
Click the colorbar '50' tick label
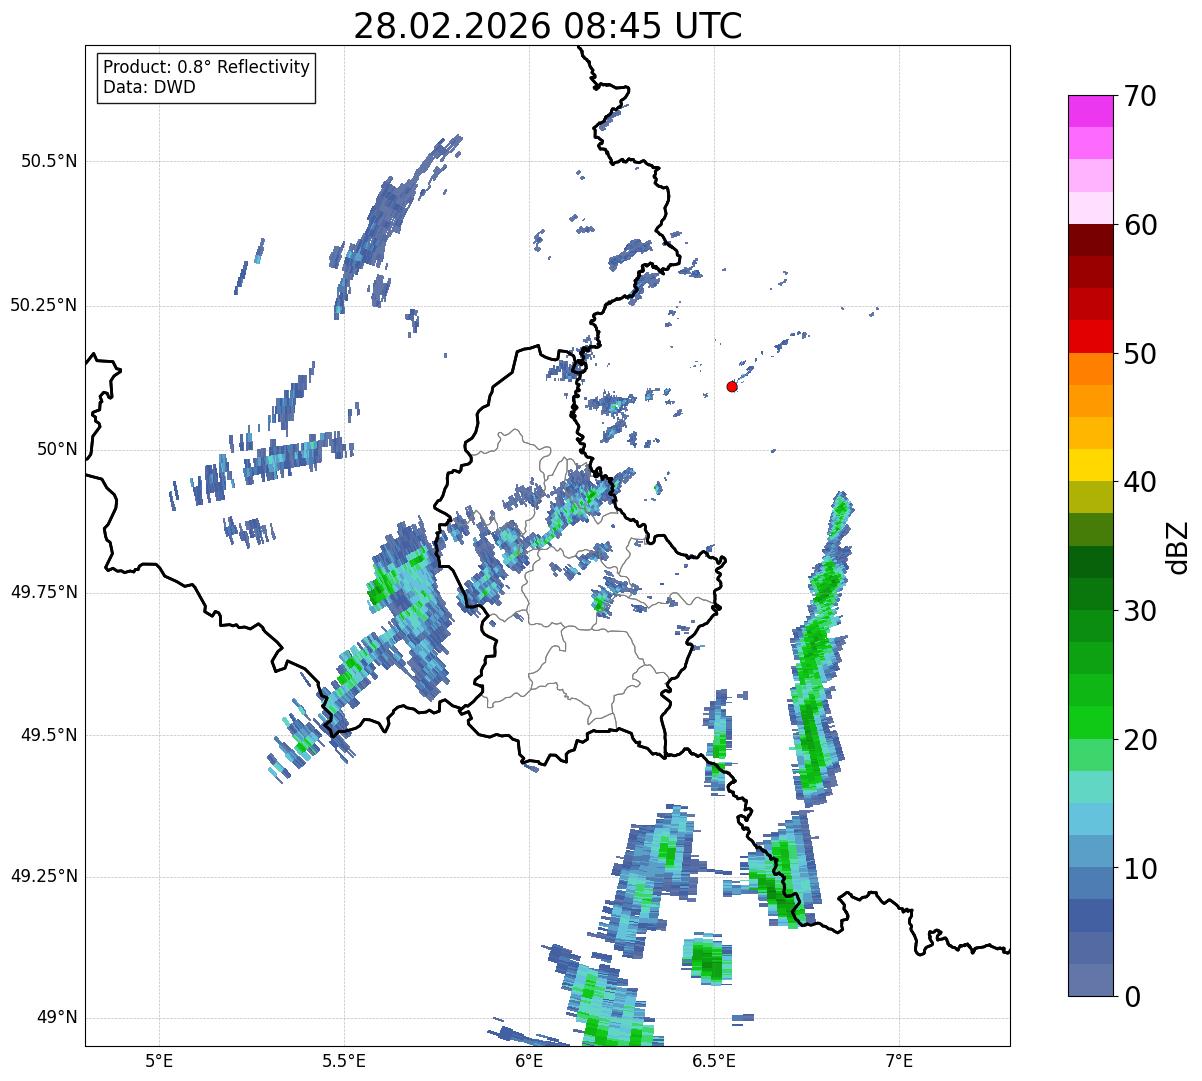pyautogui.click(x=1140, y=354)
